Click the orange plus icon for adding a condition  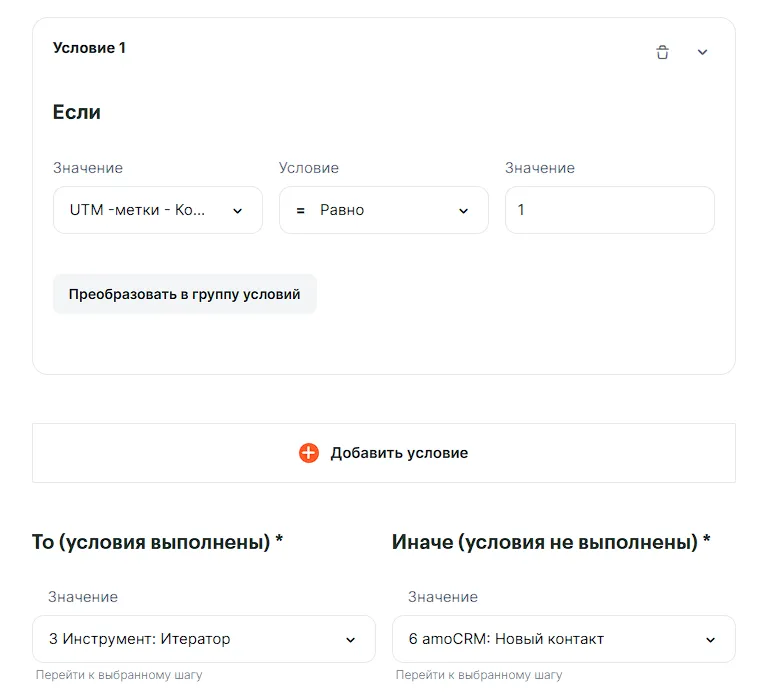pos(309,453)
